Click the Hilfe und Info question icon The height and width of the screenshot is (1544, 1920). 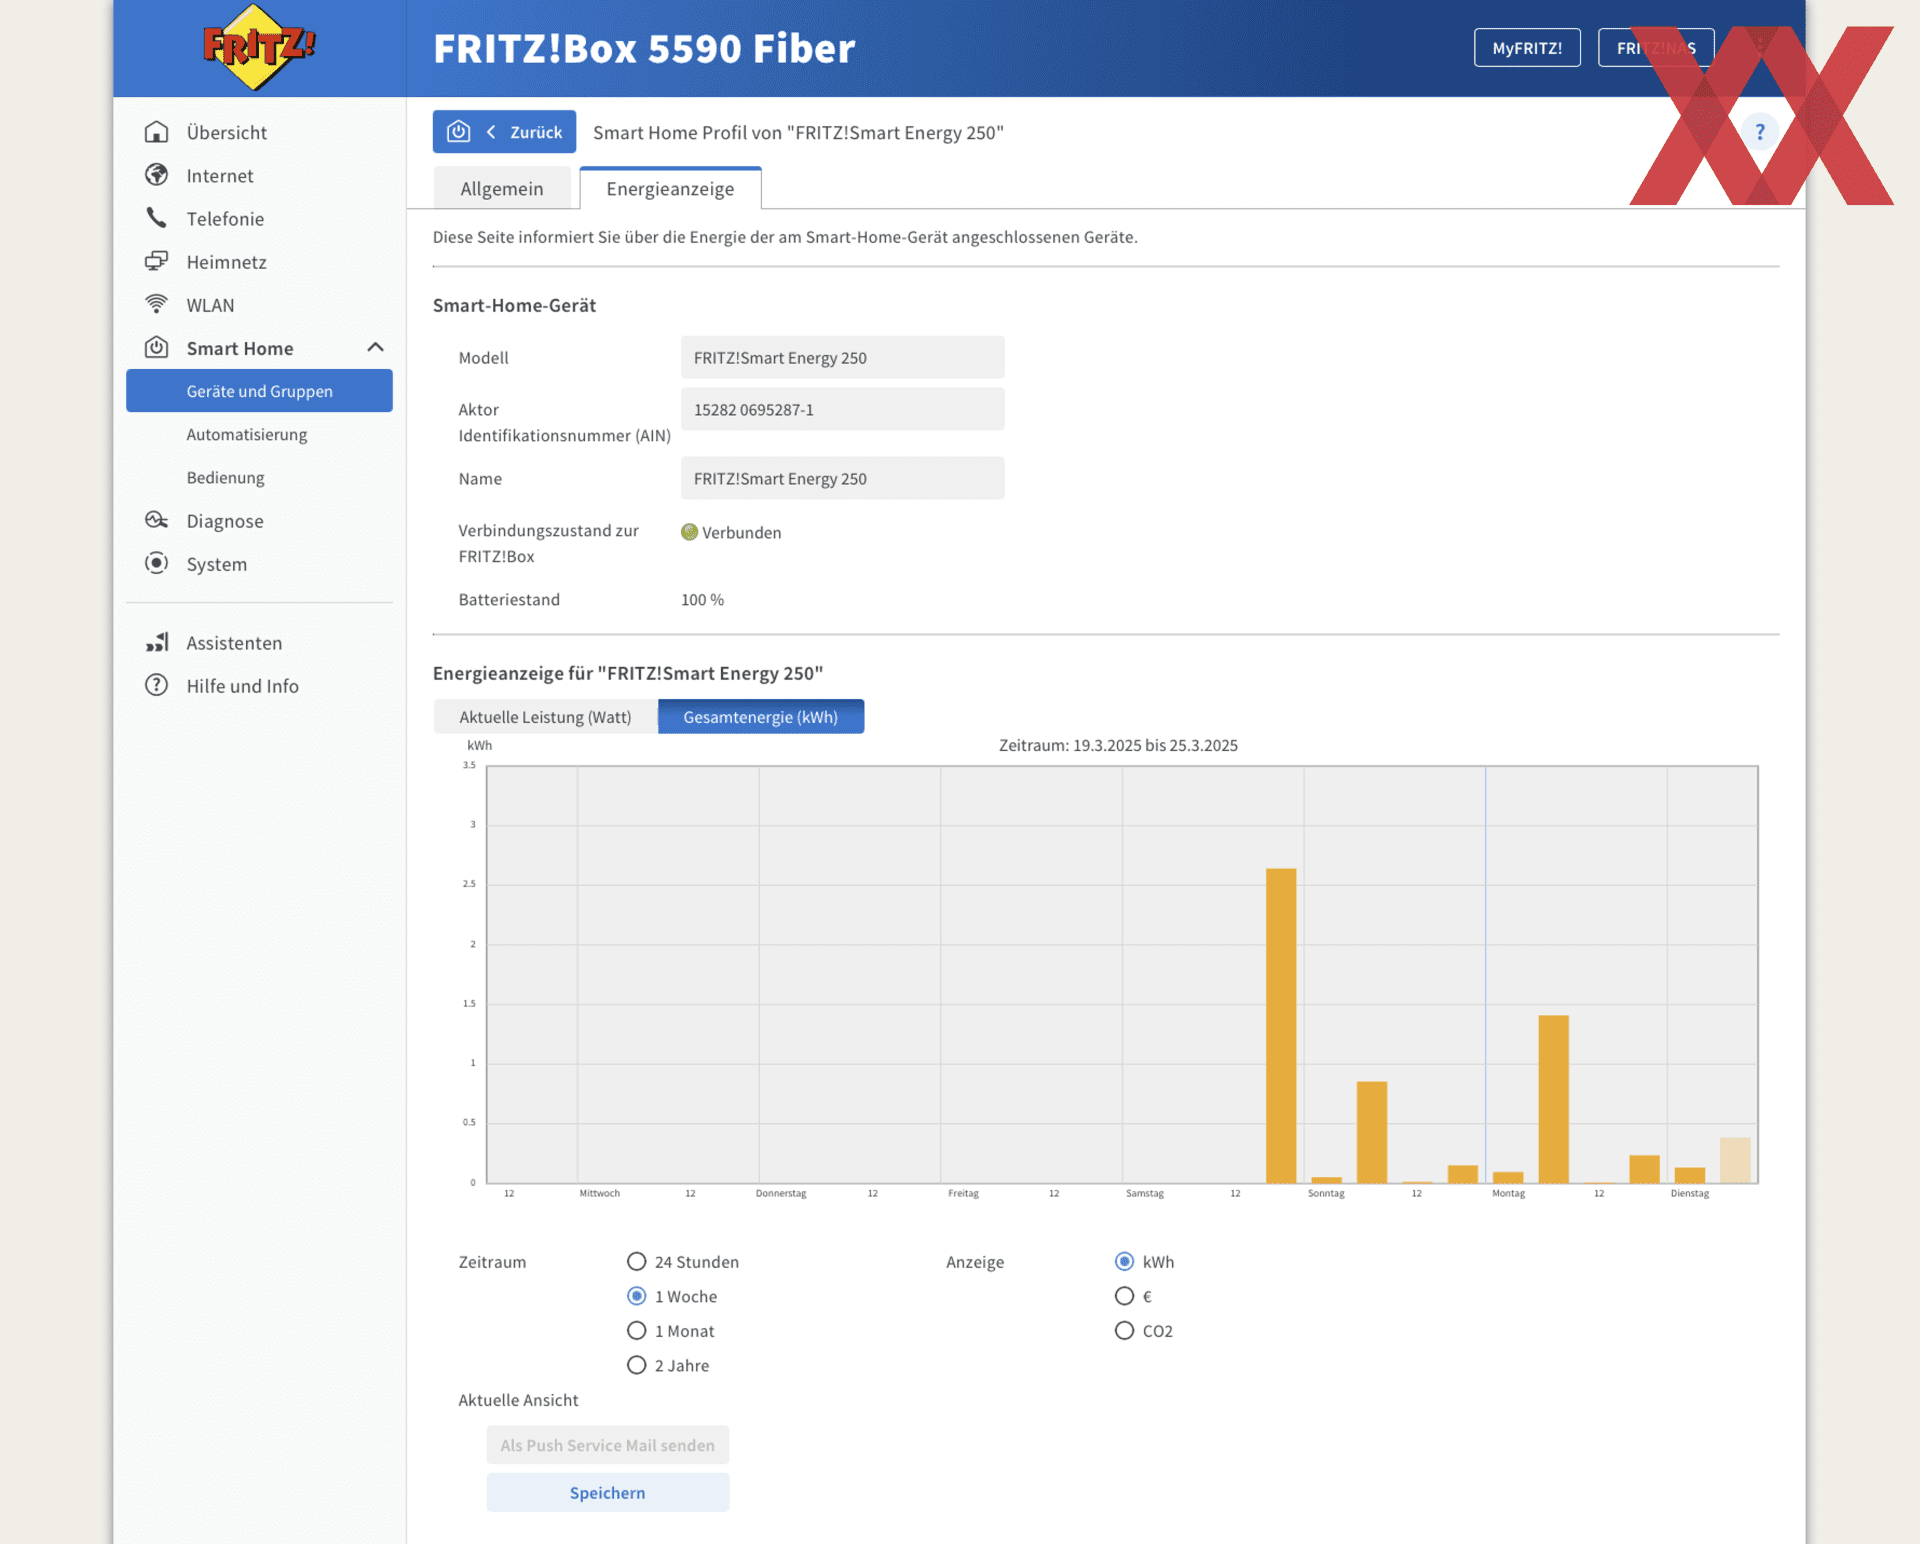click(x=156, y=685)
